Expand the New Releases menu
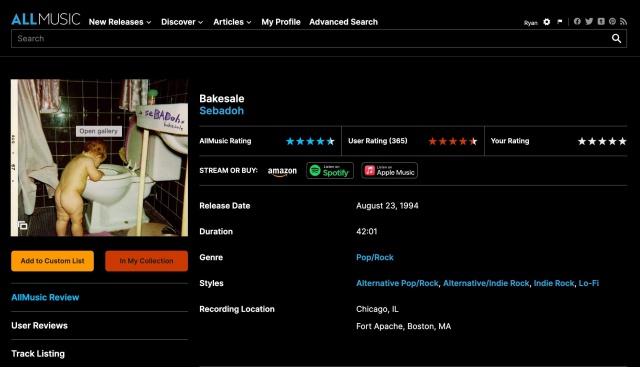Screen dimensions: 640x367 (x=120, y=22)
